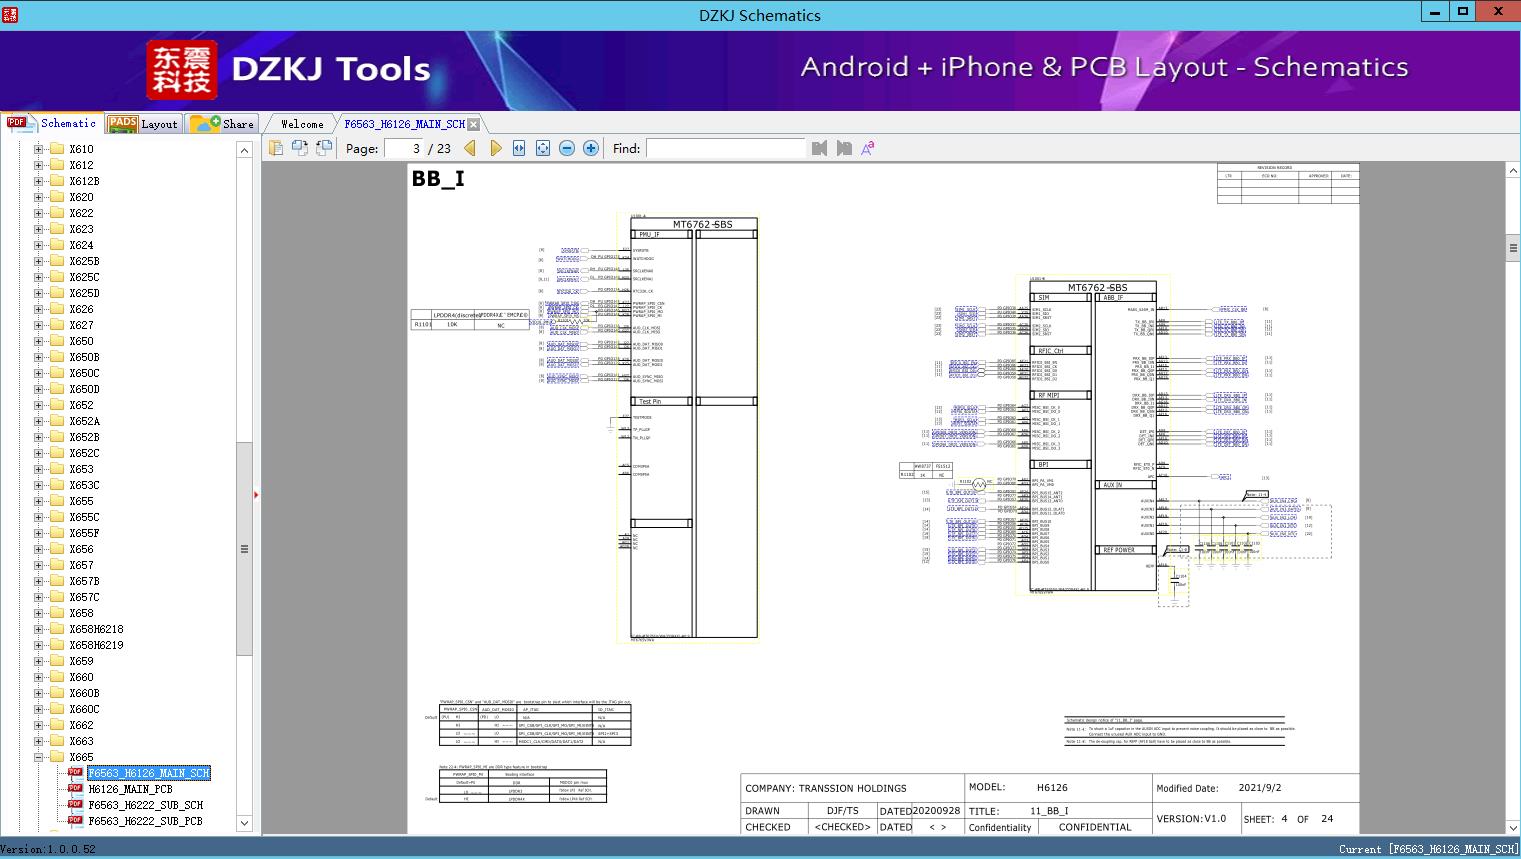The width and height of the screenshot is (1521, 859).
Task: Switch to the Welcome document tab
Action: 302,124
